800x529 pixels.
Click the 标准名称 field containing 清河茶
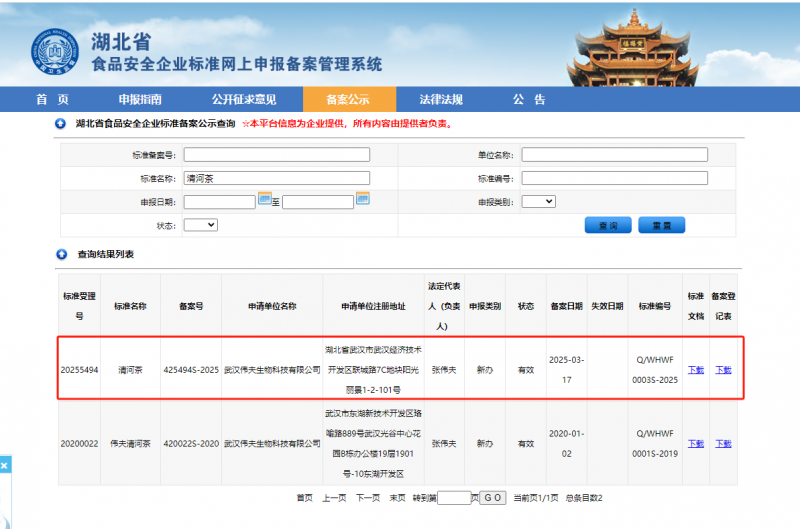(x=276, y=178)
